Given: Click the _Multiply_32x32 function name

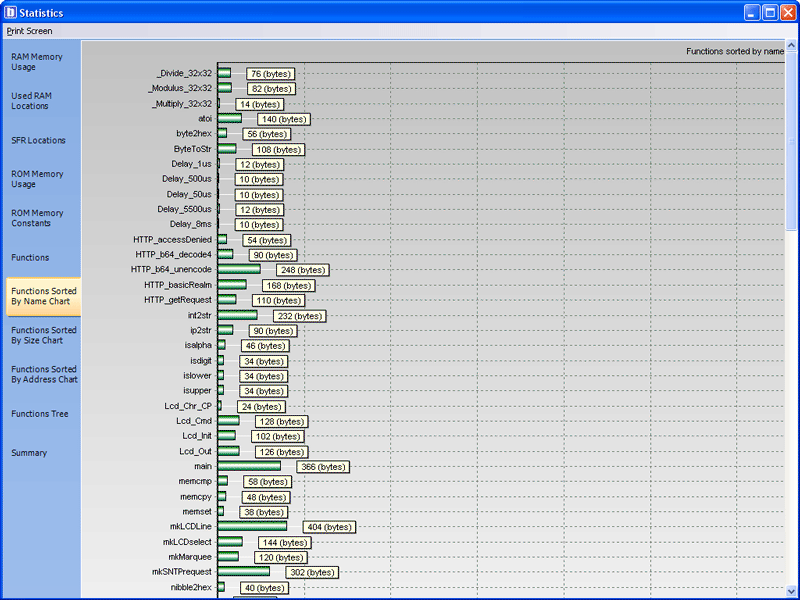Looking at the screenshot, I should point(182,104).
